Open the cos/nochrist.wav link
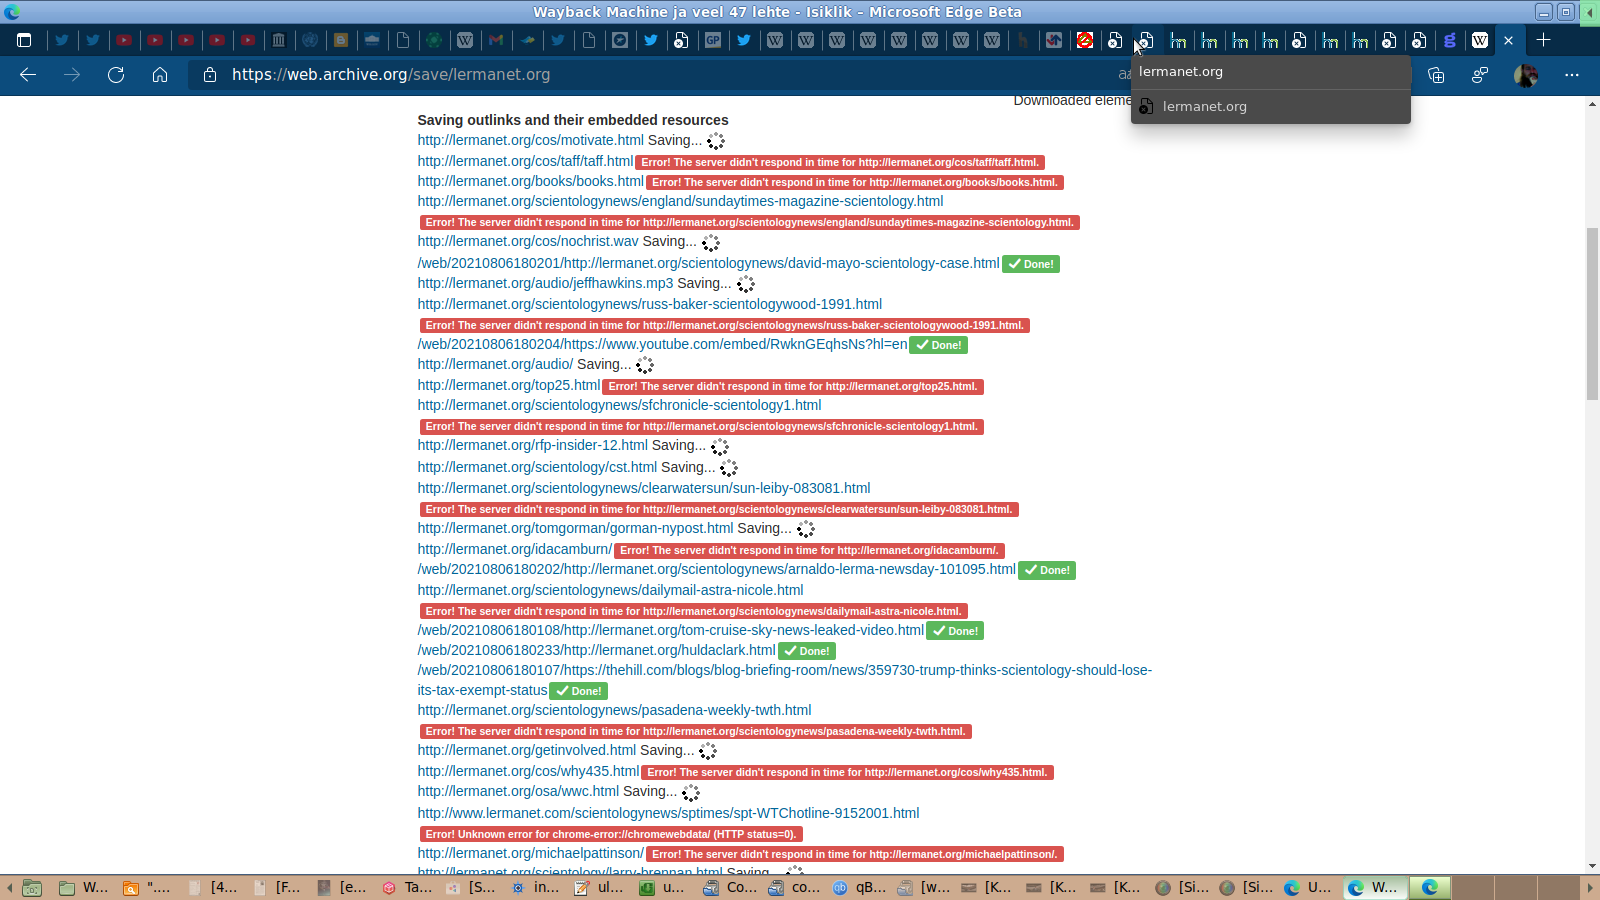Viewport: 1600px width, 900px height. point(528,241)
